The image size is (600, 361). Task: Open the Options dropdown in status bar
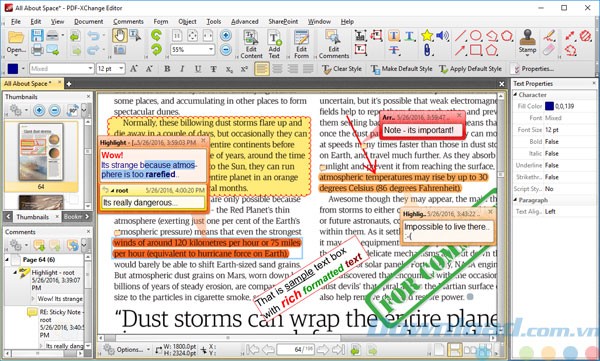click(148, 350)
